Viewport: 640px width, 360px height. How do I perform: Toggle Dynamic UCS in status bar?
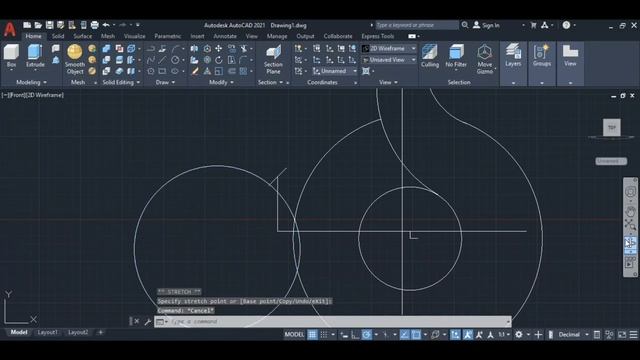456,335
